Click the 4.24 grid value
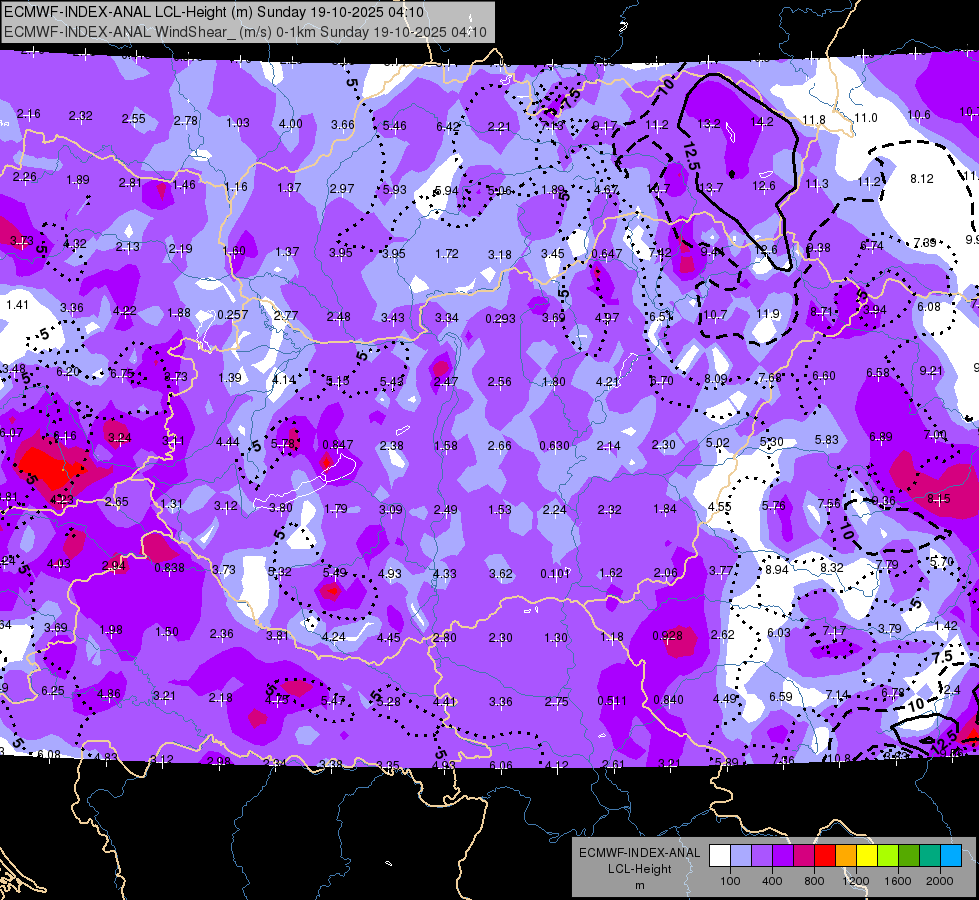The image size is (979, 900). 333,636
